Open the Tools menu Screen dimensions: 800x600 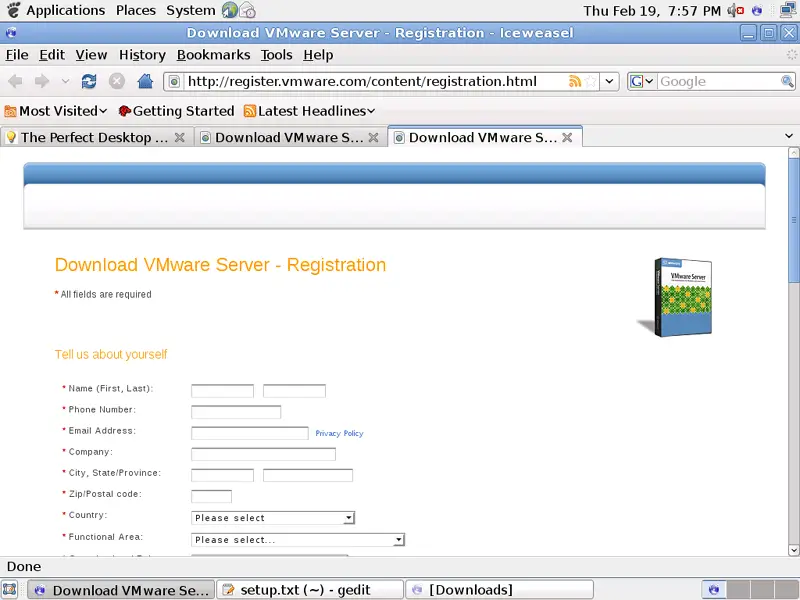(x=277, y=55)
